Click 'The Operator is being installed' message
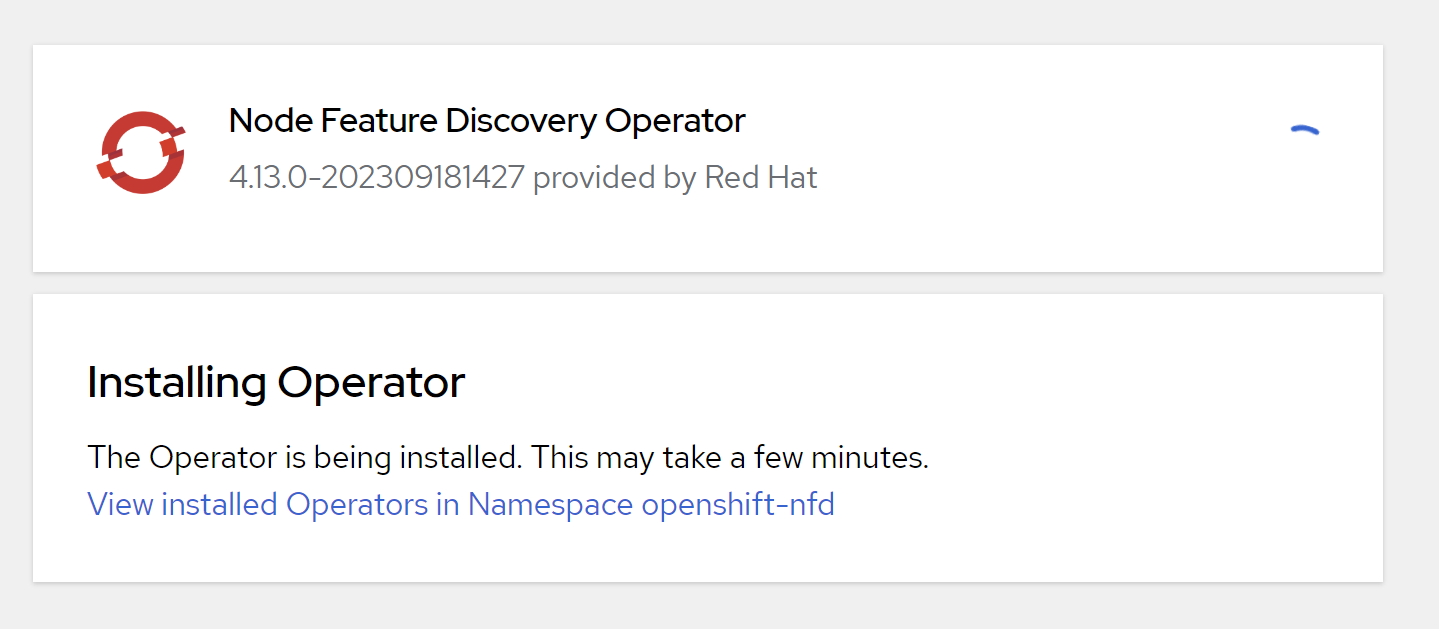Viewport: 1439px width, 629px height. tap(304, 458)
